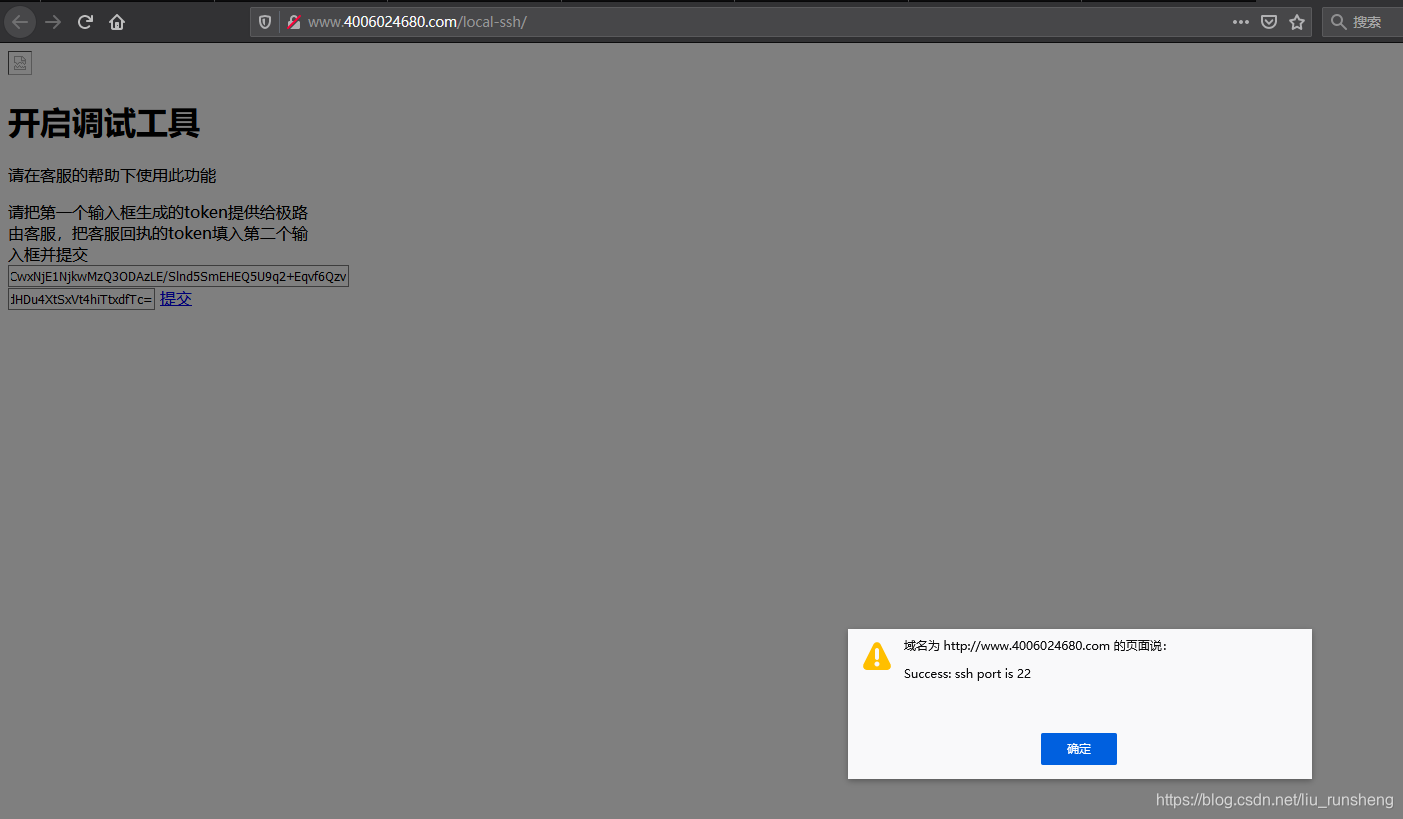This screenshot has width=1403, height=819.
Task: Open the page actions three-dot menu
Action: click(1241, 22)
